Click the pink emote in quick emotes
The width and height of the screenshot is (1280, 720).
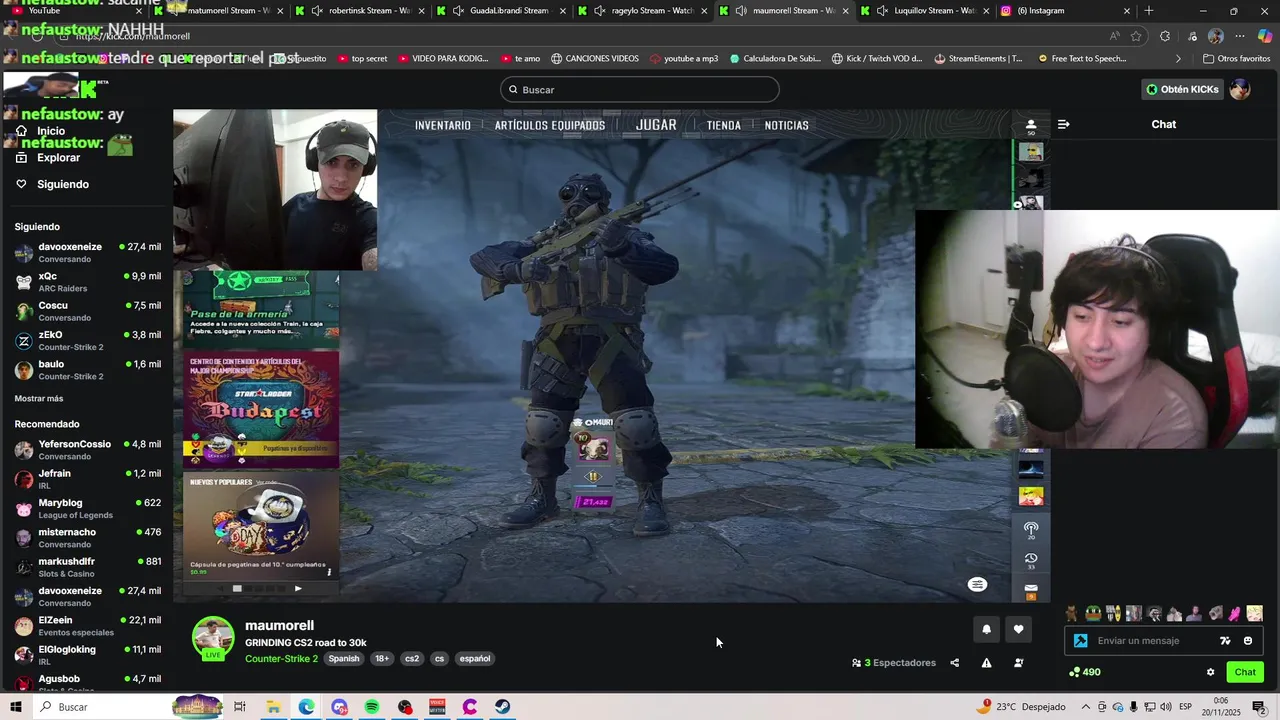(1235, 614)
